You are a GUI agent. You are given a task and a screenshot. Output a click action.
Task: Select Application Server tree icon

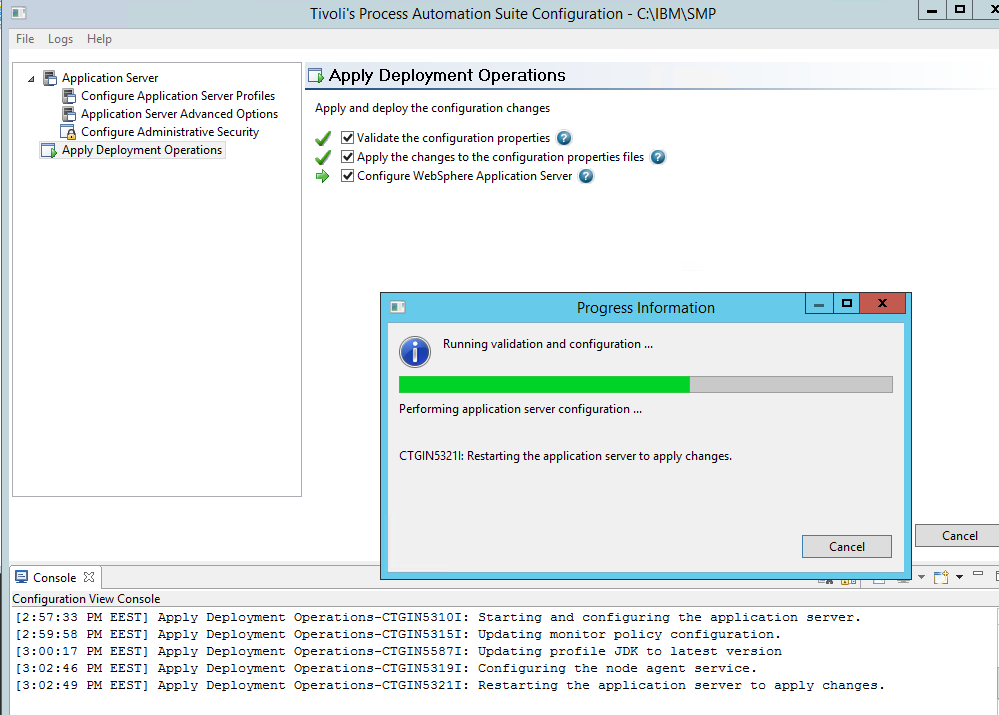tap(50, 78)
